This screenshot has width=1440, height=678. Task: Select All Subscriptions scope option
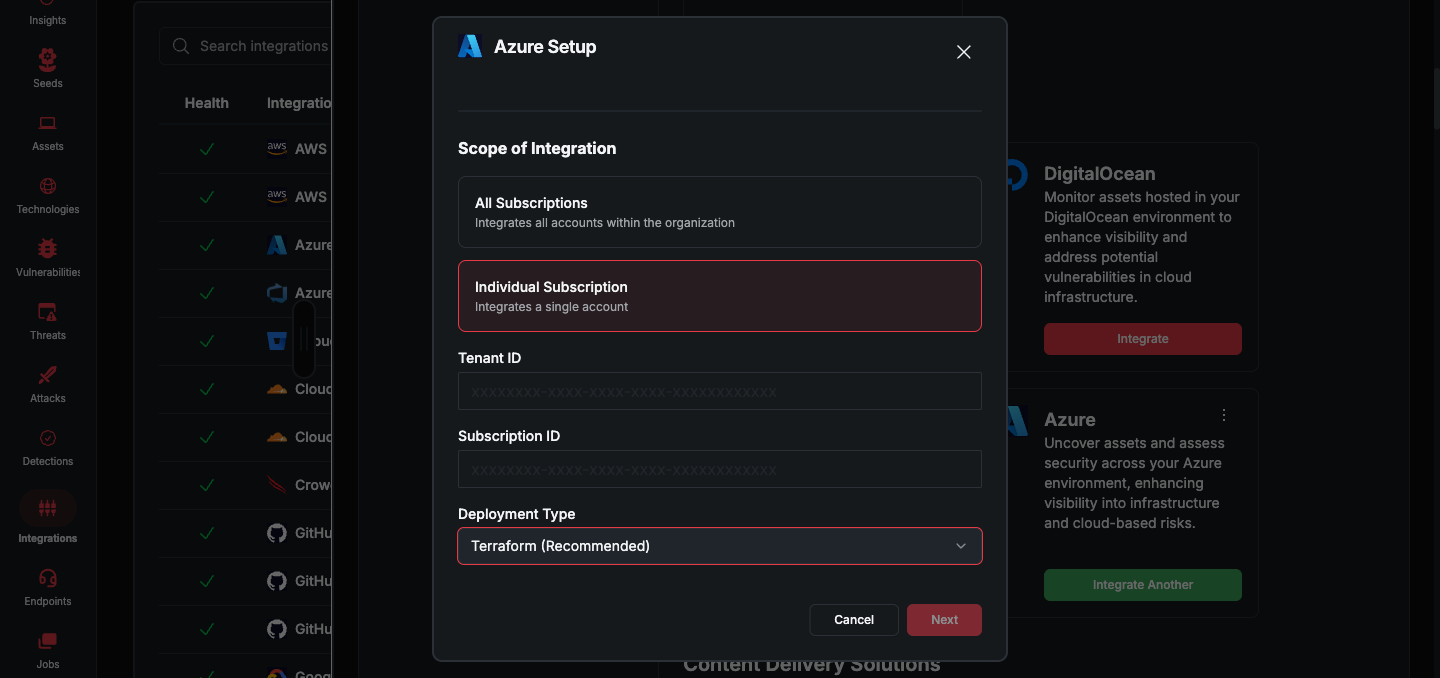[720, 212]
